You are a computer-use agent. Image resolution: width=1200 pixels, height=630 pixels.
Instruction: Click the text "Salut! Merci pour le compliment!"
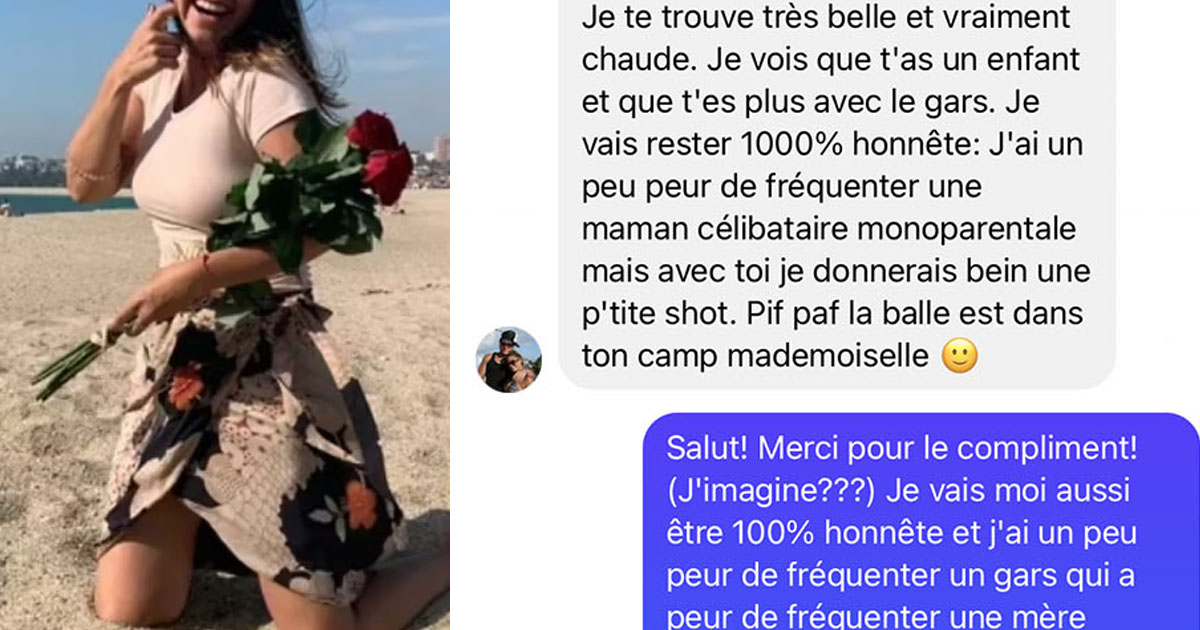901,449
